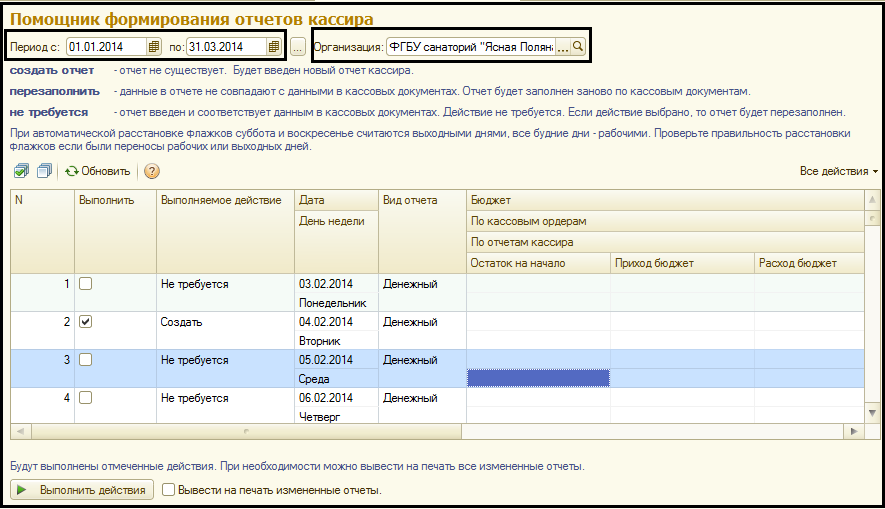Click the Остаток на начало column header
Screen dimensions: 885x509
point(538,263)
